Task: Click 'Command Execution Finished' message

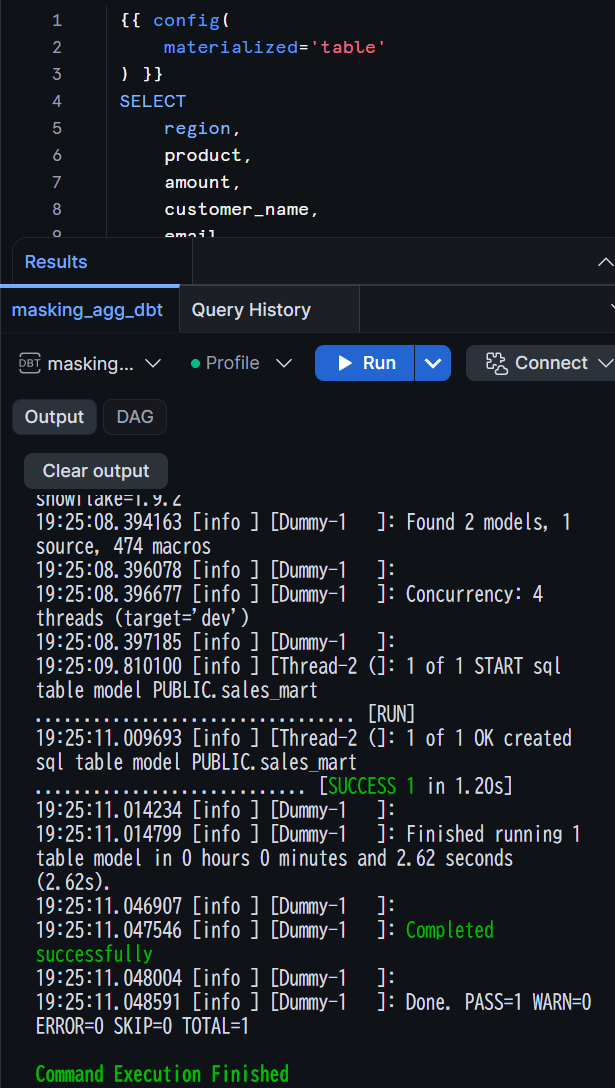Action: pos(162,1074)
